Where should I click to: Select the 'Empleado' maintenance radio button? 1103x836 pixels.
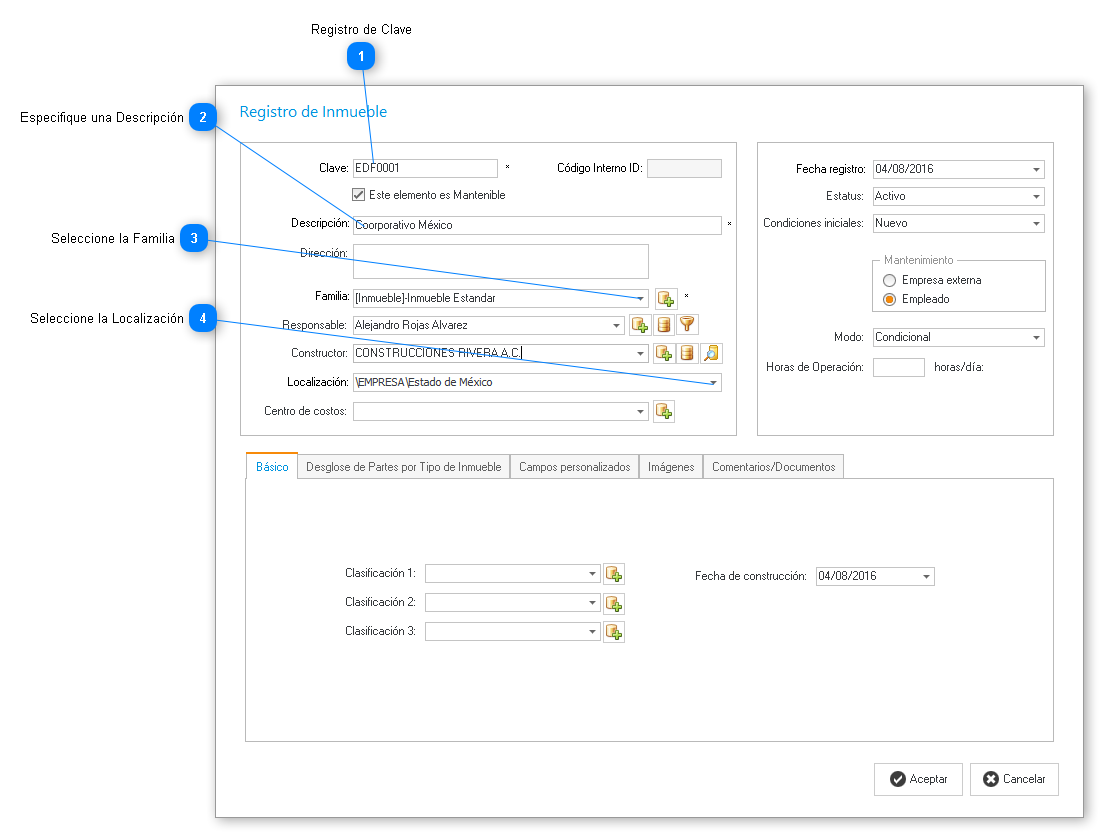coord(889,299)
